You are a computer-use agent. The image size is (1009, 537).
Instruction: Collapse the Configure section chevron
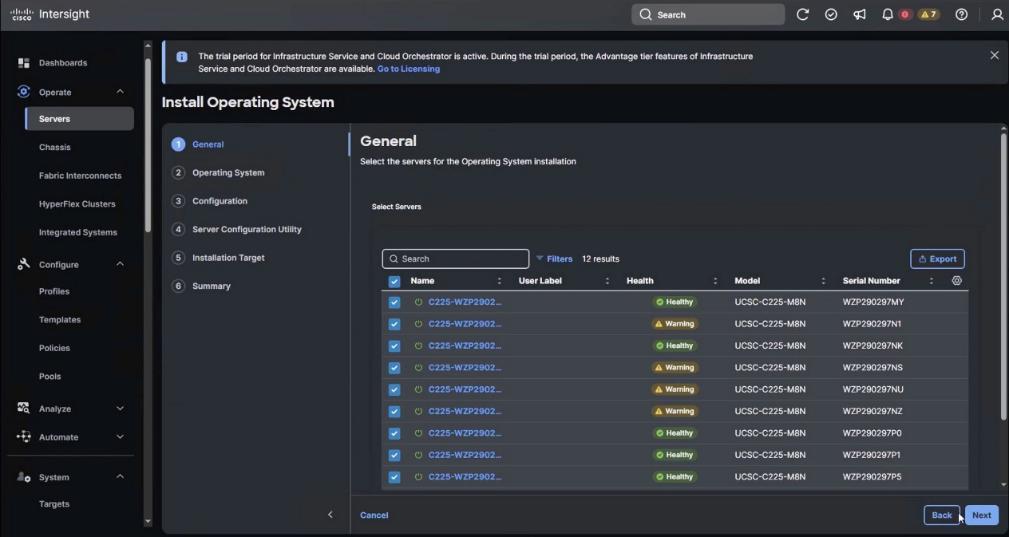[x=120, y=264]
